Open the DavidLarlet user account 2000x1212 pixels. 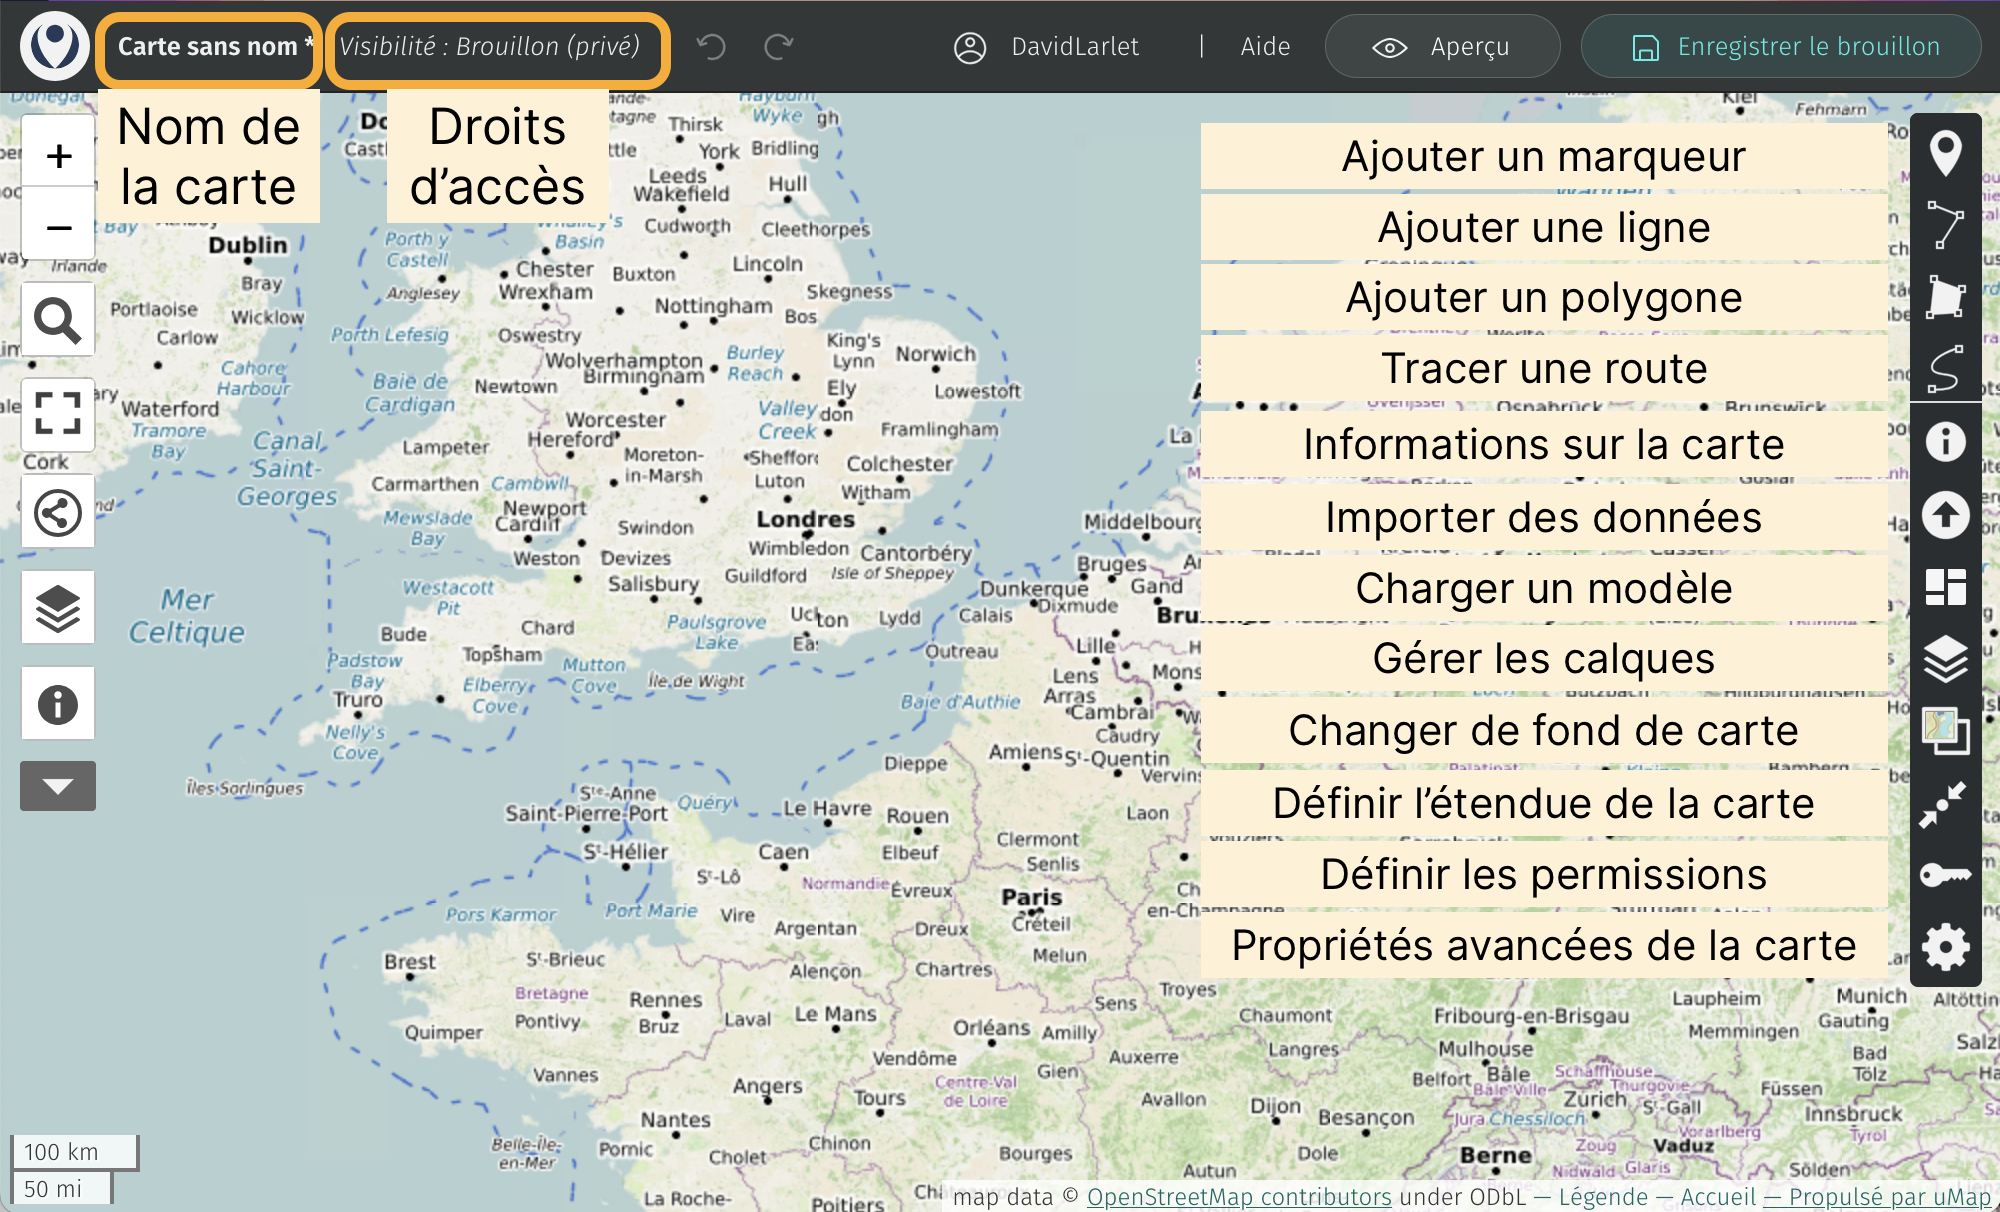1046,47
